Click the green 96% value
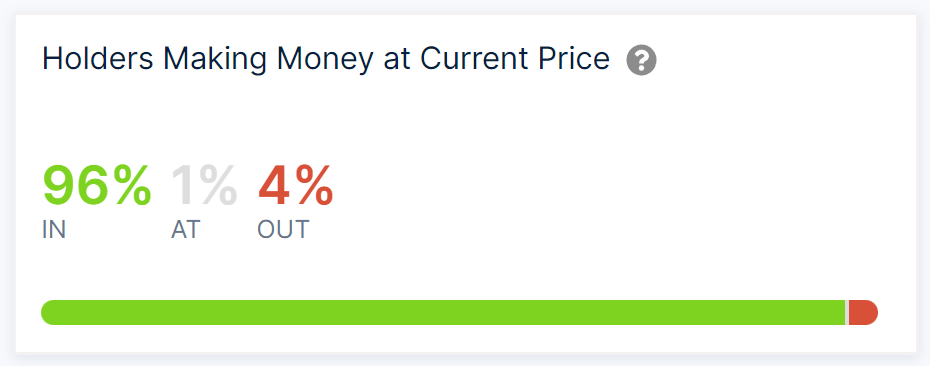This screenshot has height=366, width=930. click(97, 186)
